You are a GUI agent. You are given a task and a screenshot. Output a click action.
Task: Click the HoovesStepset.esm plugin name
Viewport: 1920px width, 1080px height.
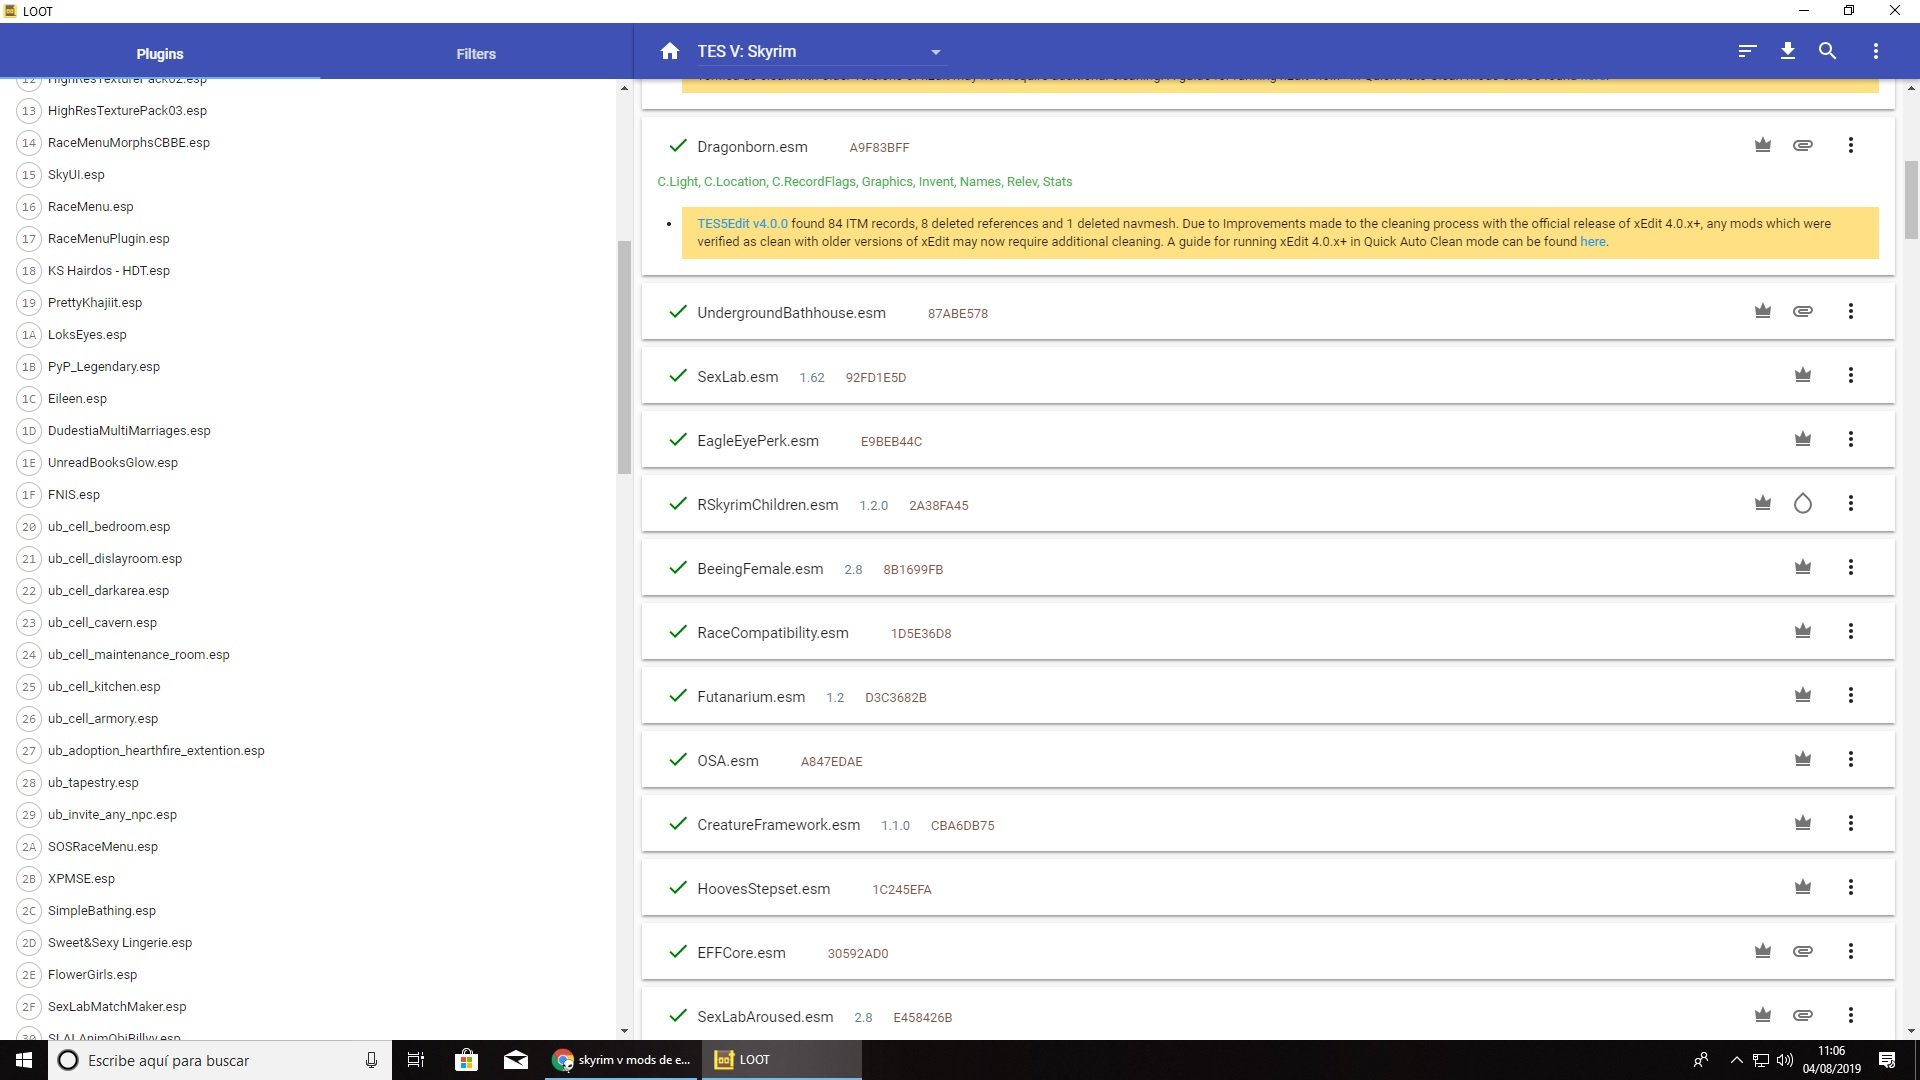[x=764, y=889]
